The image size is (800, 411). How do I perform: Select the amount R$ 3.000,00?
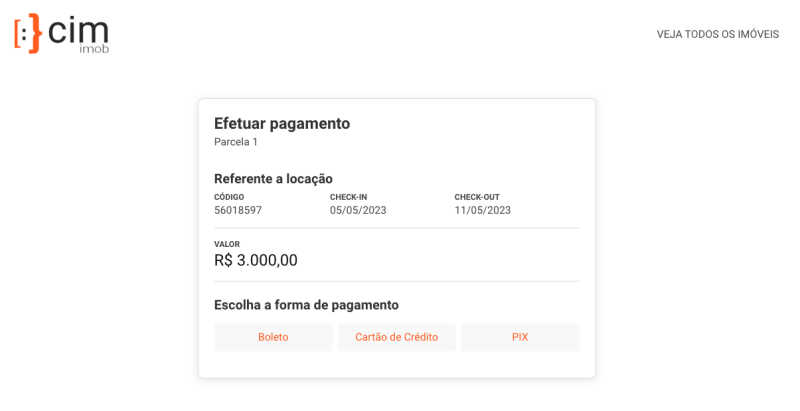pos(256,261)
